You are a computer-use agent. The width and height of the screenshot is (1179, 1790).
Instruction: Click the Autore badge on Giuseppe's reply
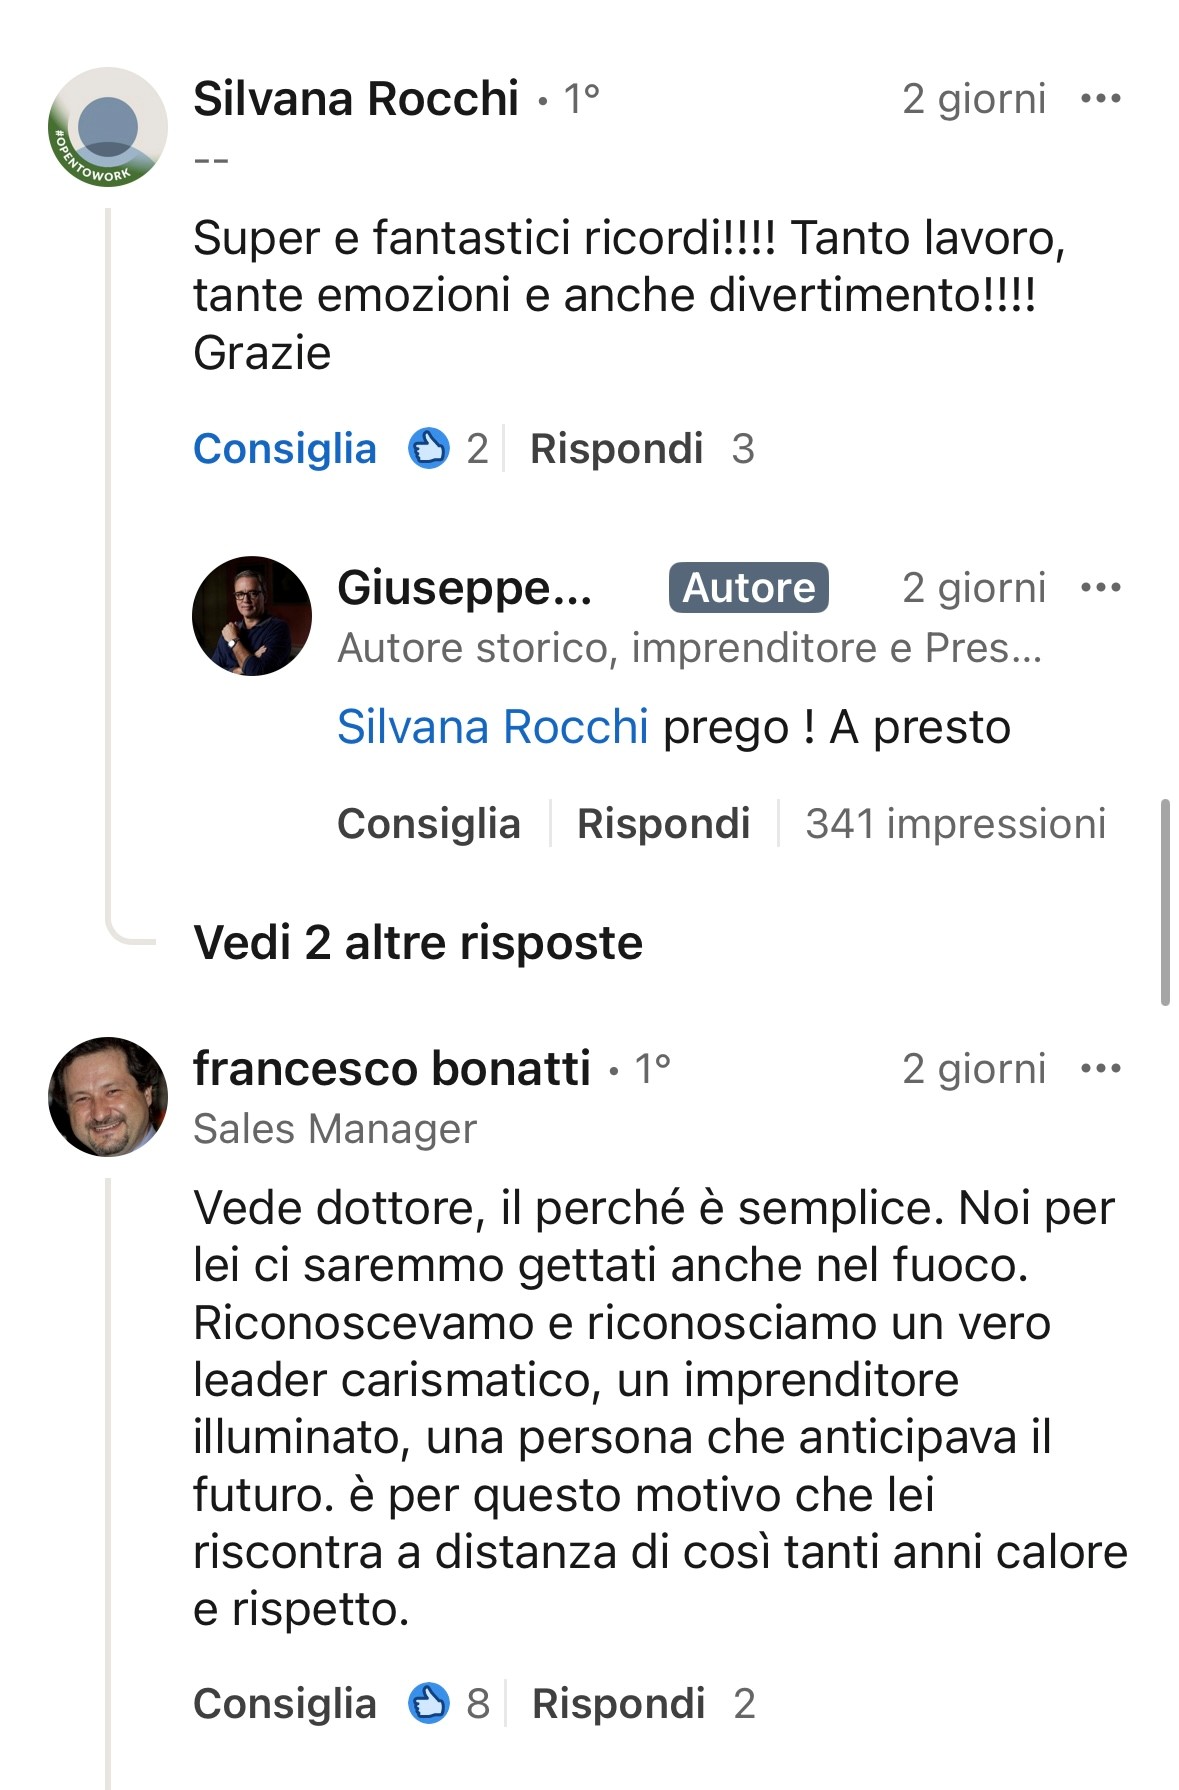click(748, 588)
